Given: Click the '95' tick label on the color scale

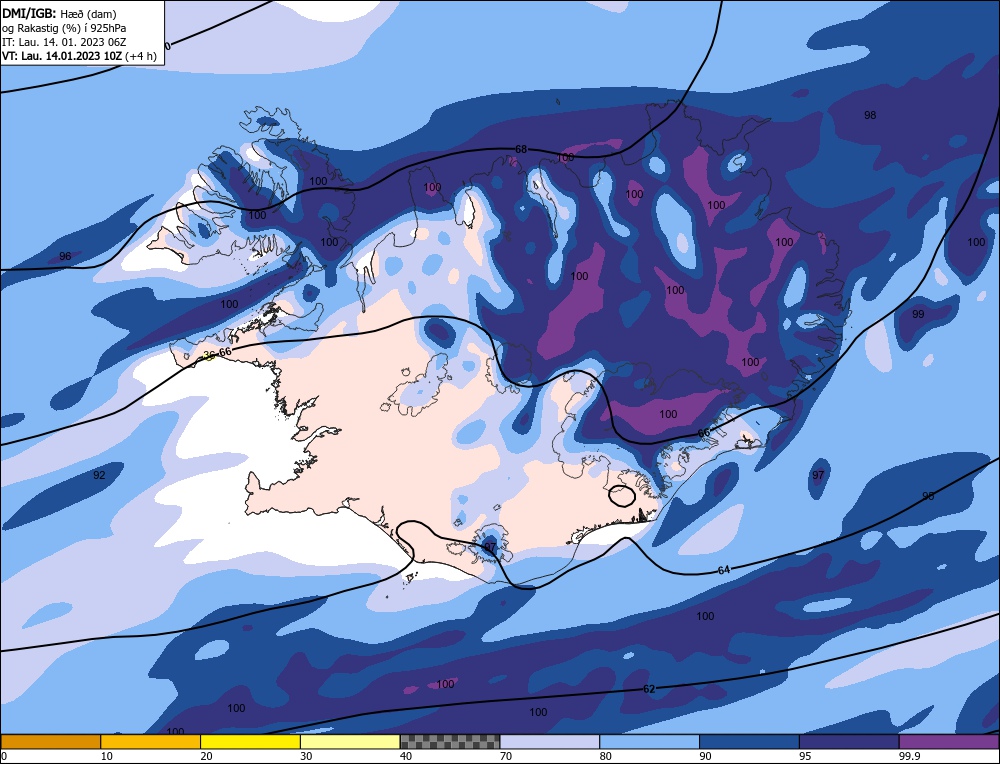Looking at the screenshot, I should 805,756.
